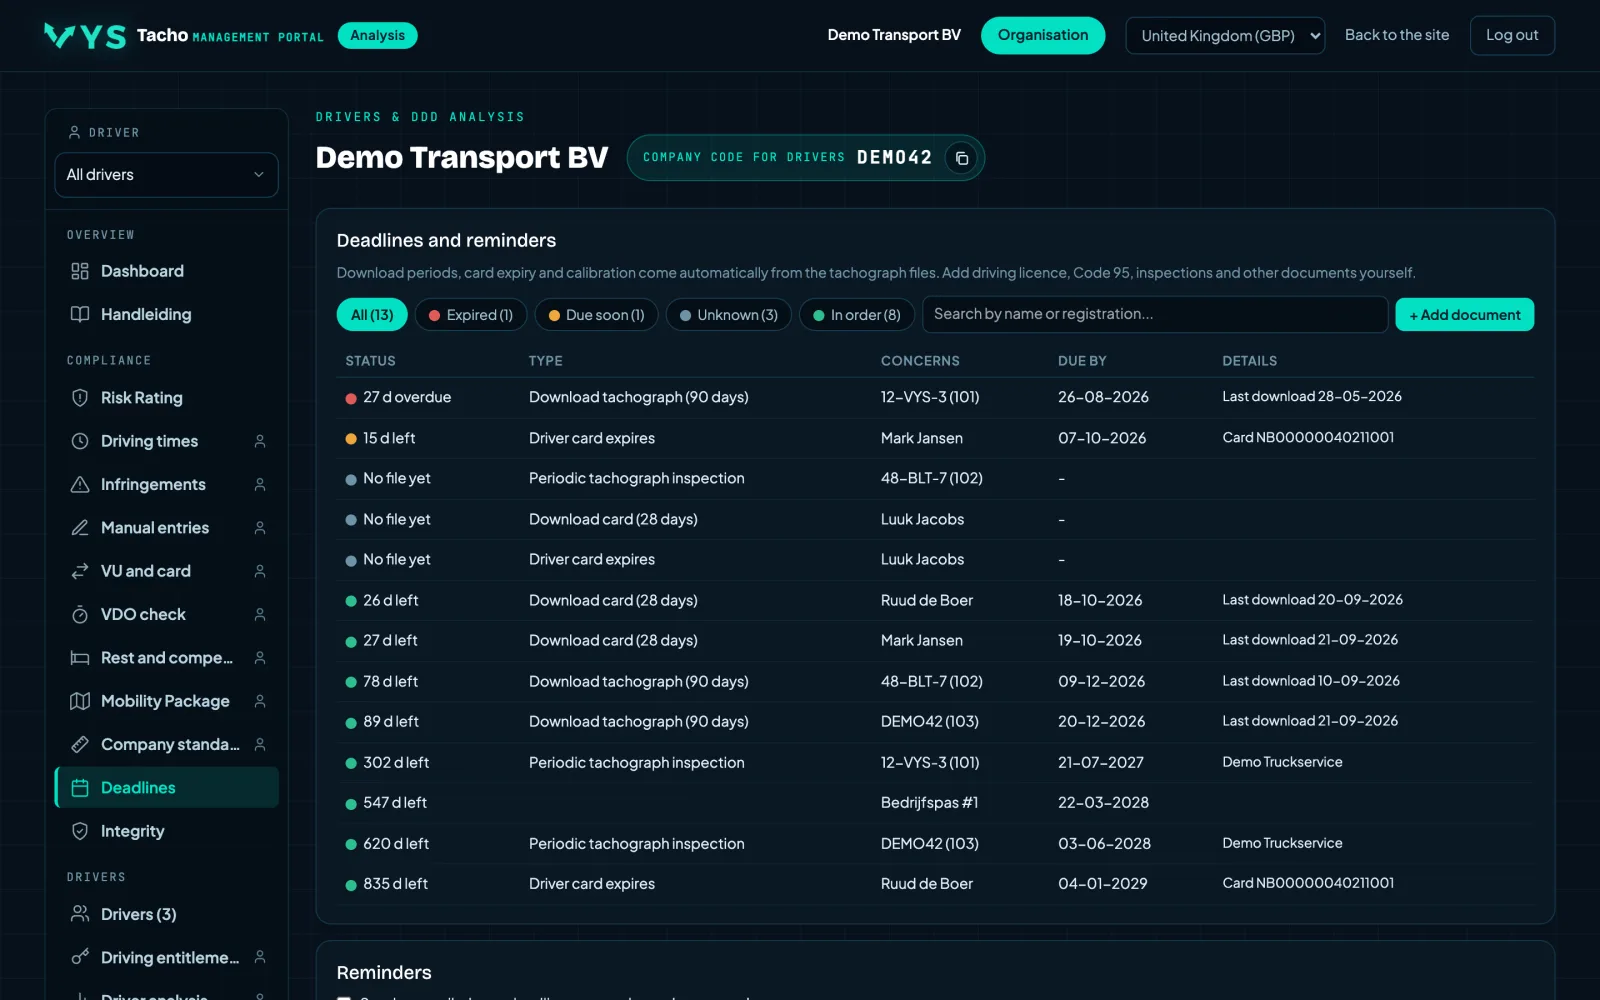This screenshot has width=1600, height=1000.
Task: Open the Deadlines sidebar item
Action: click(166, 788)
